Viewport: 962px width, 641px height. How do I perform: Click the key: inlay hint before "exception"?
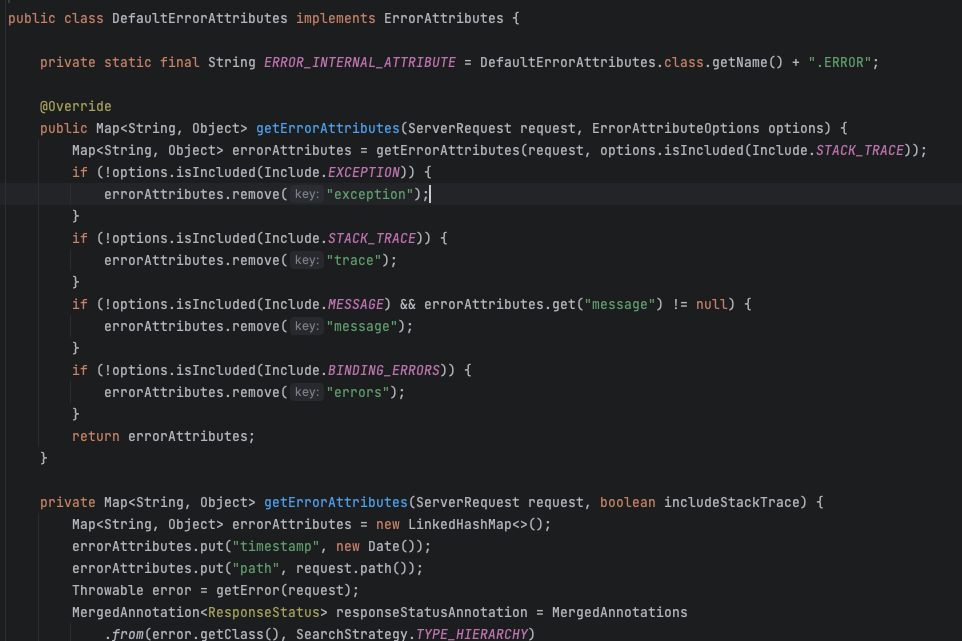[307, 194]
